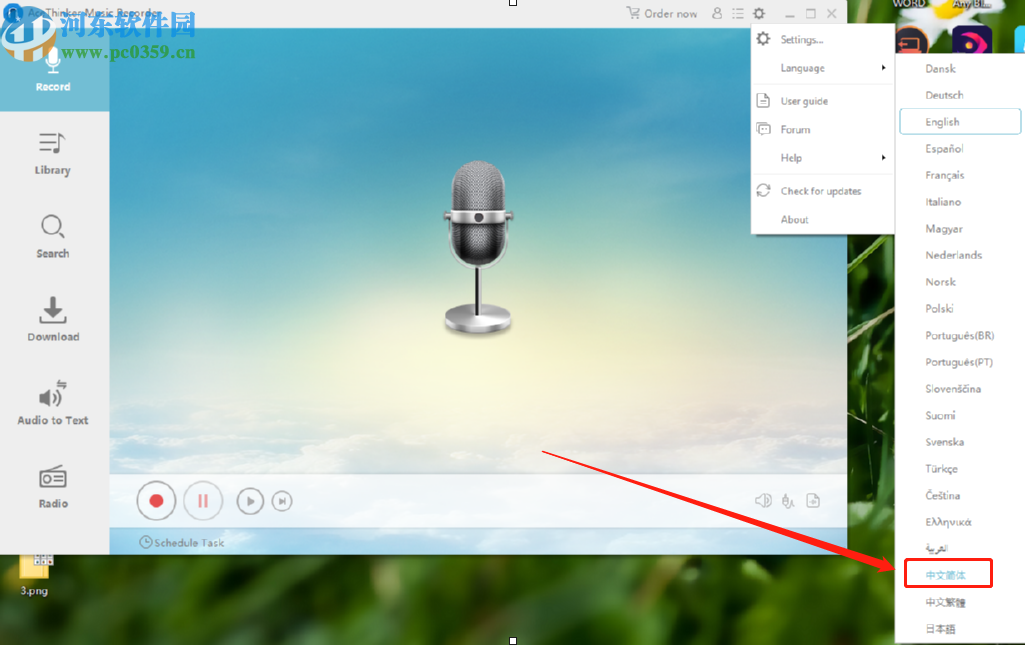Viewport: 1025px width, 645px height.
Task: Click the Settings gear icon in menu
Action: pyautogui.click(x=763, y=39)
